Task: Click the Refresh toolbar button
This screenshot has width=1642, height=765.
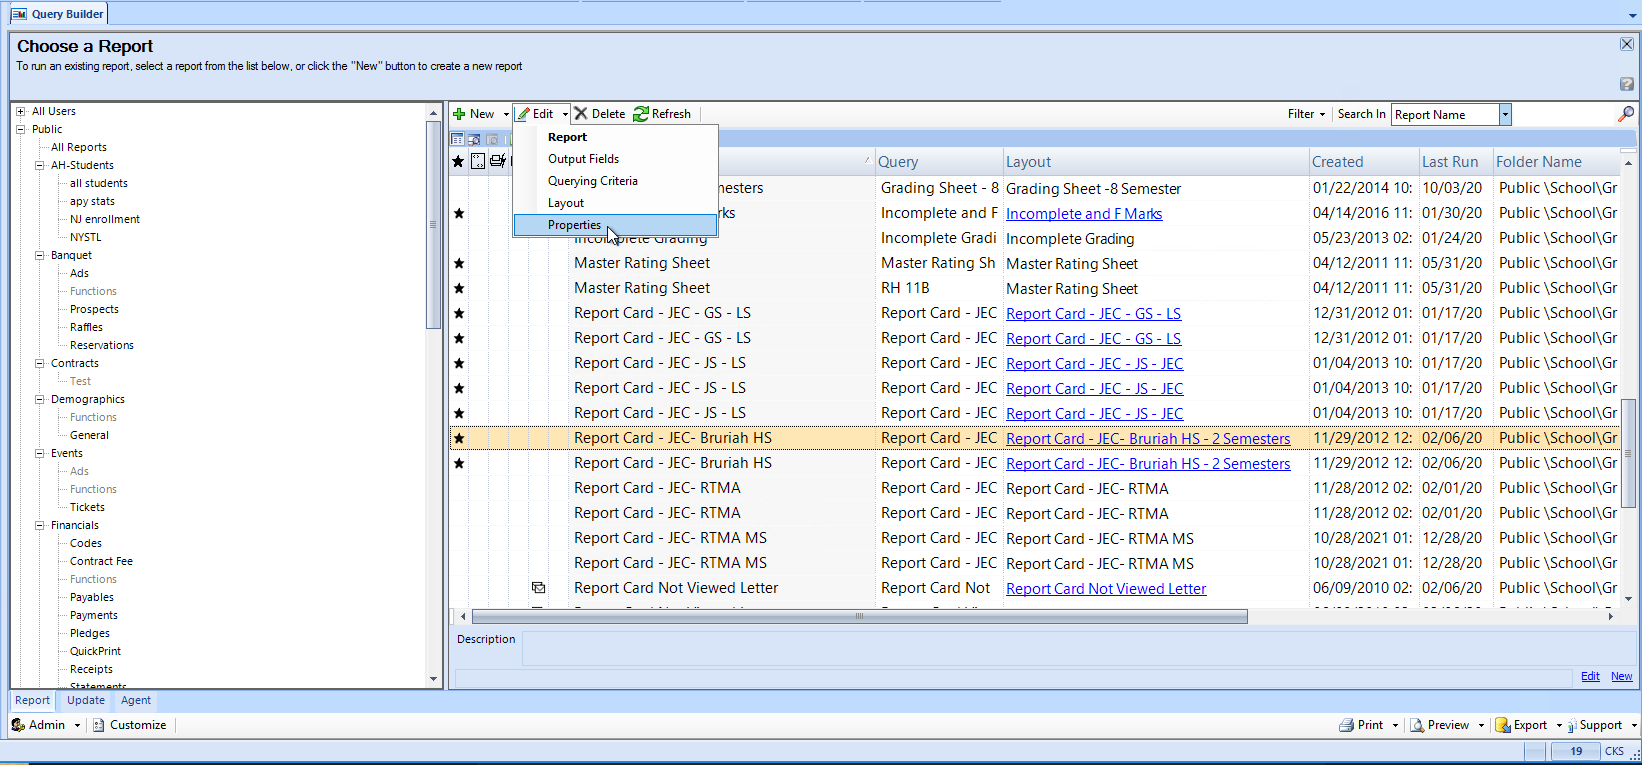Action: pyautogui.click(x=662, y=114)
